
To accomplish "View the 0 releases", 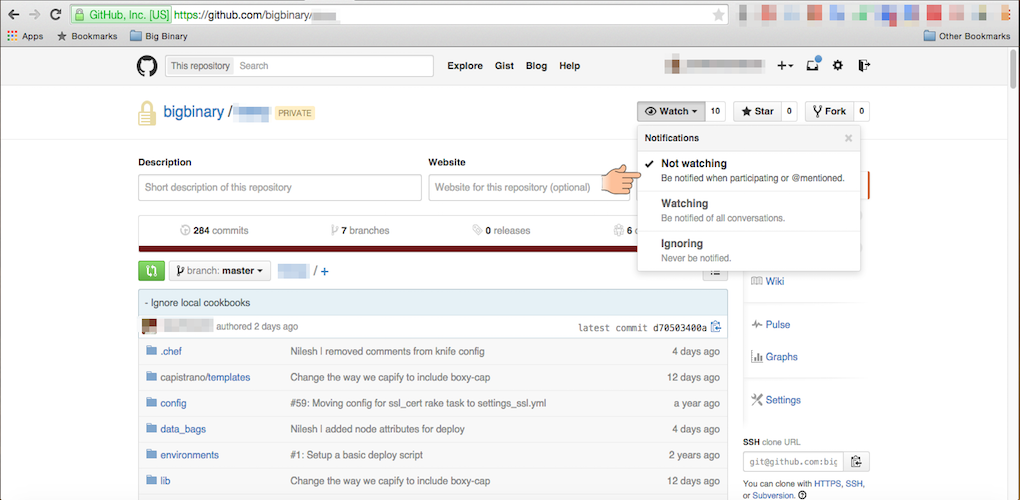I will 502,230.
